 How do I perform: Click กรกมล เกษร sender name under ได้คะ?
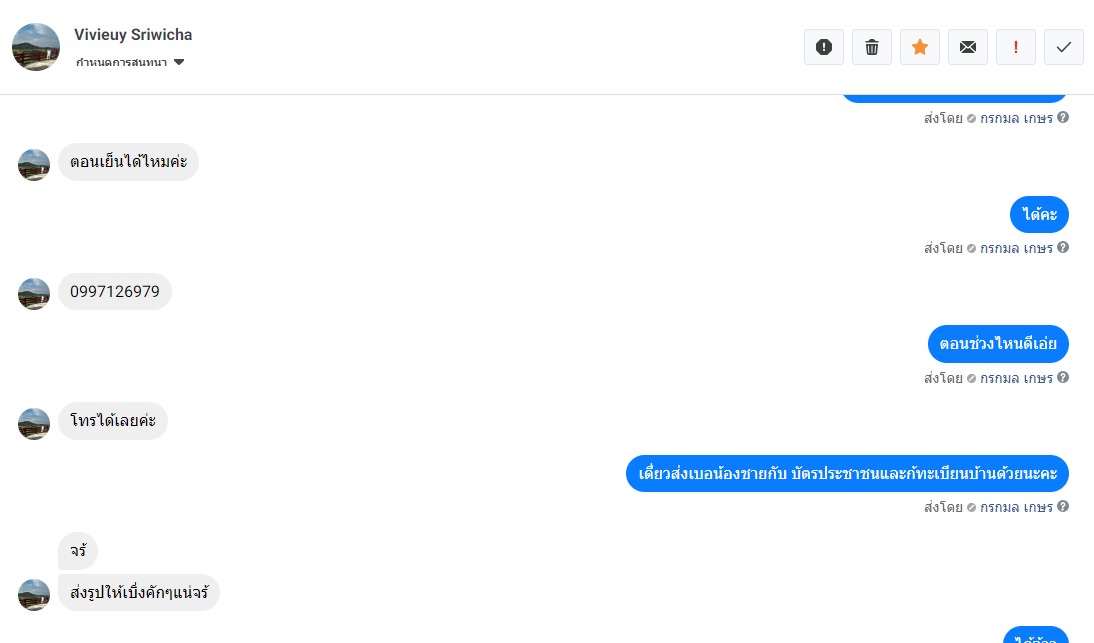coord(1016,248)
